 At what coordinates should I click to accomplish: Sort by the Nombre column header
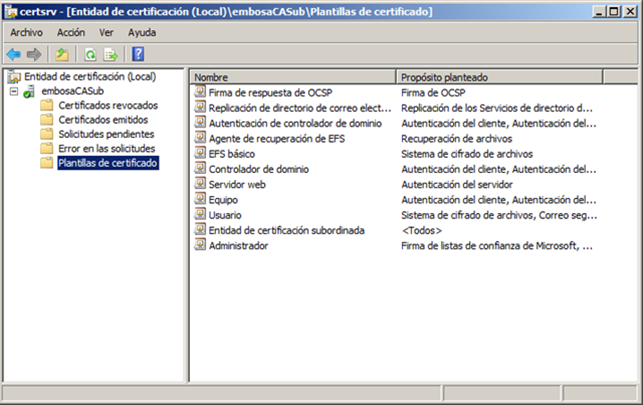coord(290,76)
